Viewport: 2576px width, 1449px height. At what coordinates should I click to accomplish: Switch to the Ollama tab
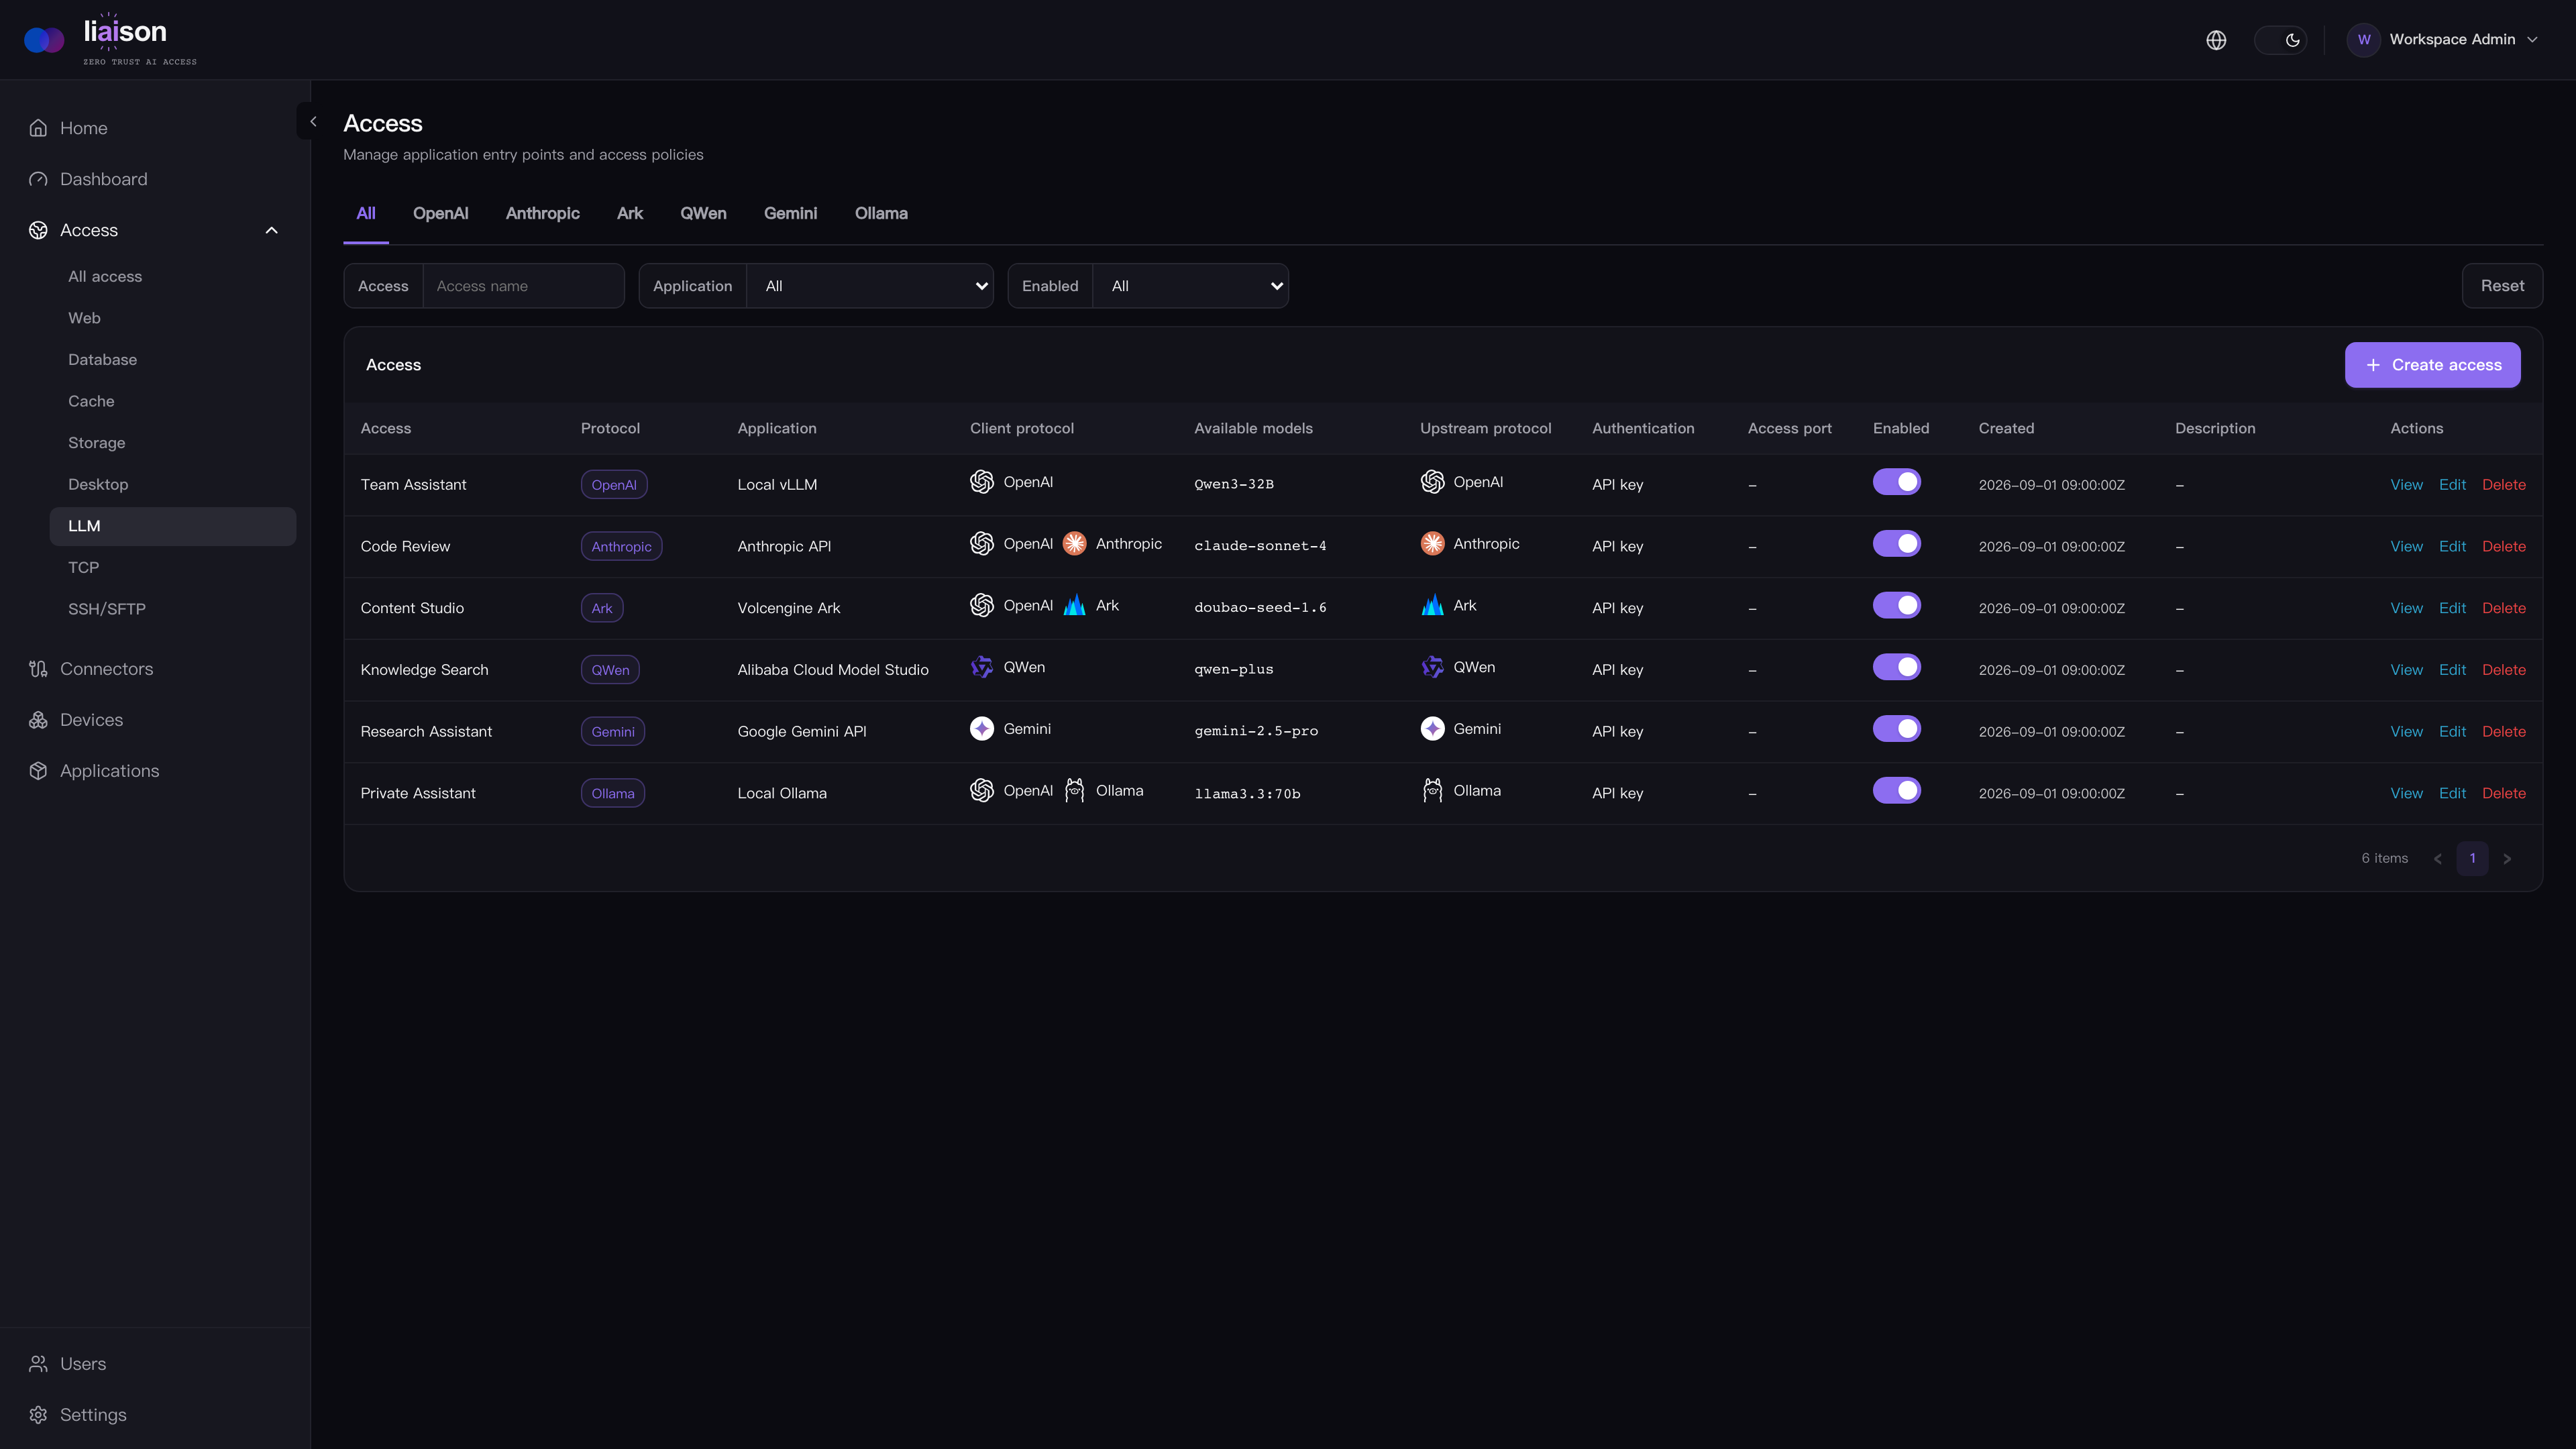881,213
